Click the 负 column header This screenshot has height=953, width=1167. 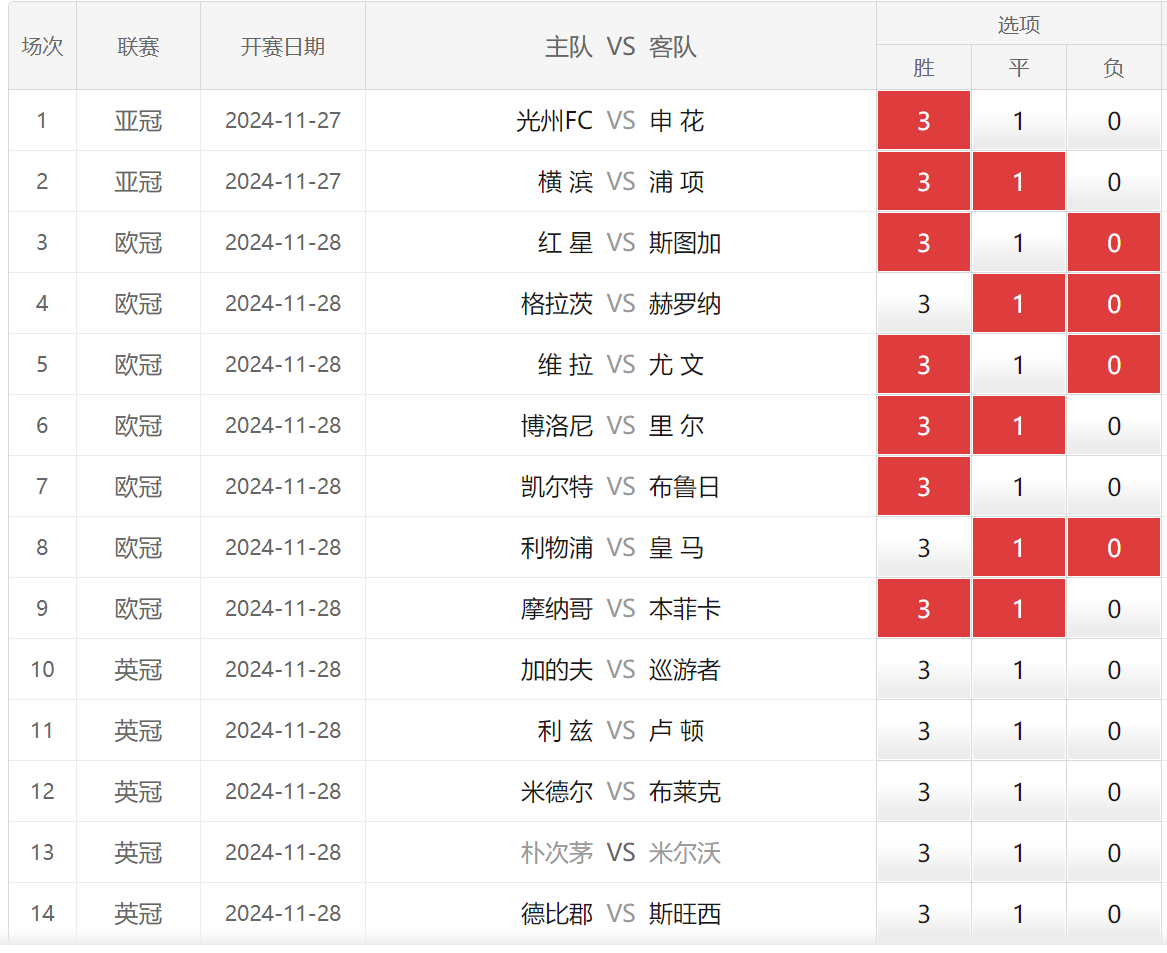(1114, 68)
